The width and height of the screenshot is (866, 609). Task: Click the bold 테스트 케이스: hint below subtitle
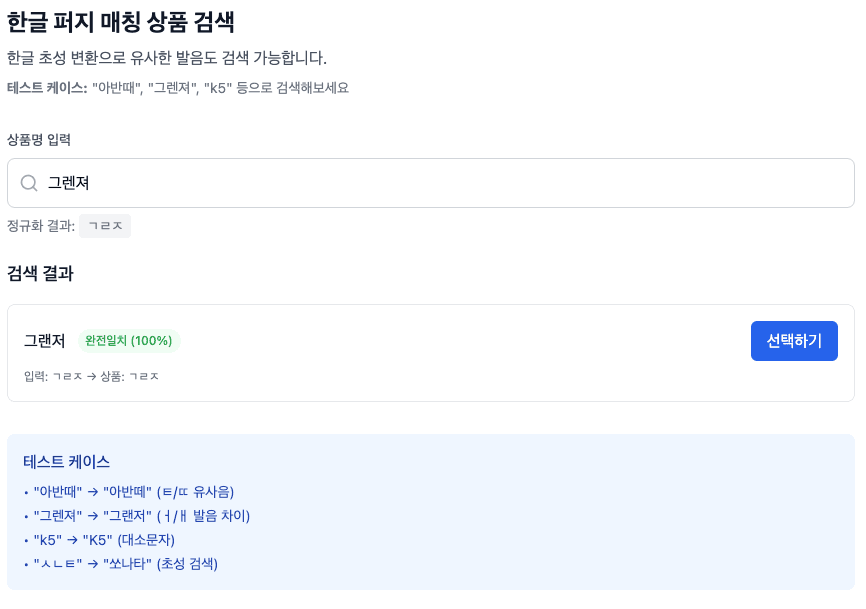coord(47,87)
